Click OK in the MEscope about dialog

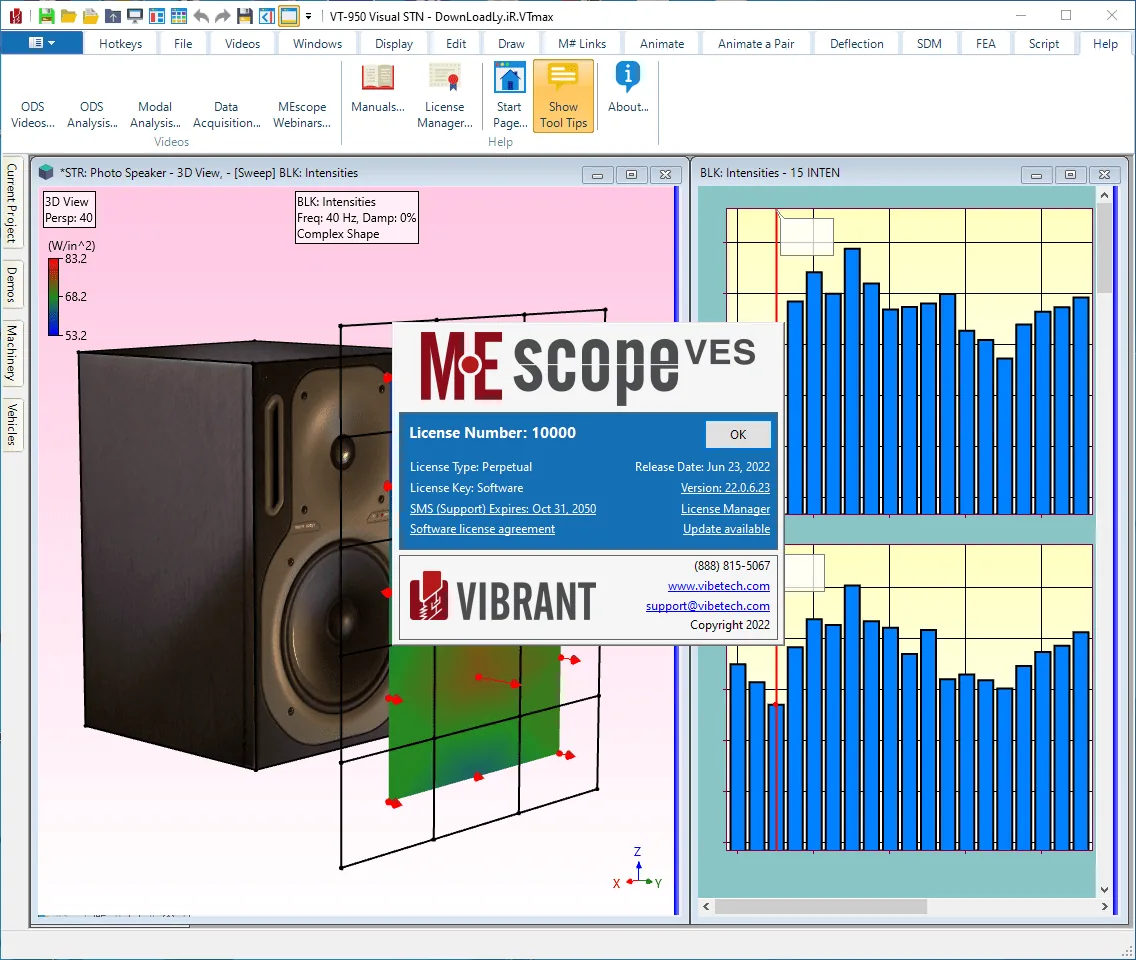(738, 434)
